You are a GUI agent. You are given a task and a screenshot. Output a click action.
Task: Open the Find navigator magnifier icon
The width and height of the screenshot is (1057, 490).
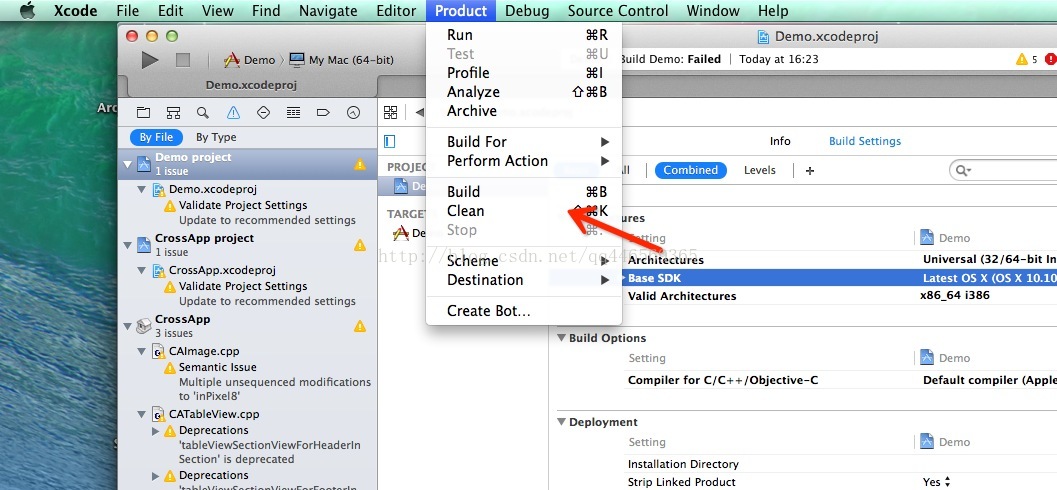(x=203, y=113)
